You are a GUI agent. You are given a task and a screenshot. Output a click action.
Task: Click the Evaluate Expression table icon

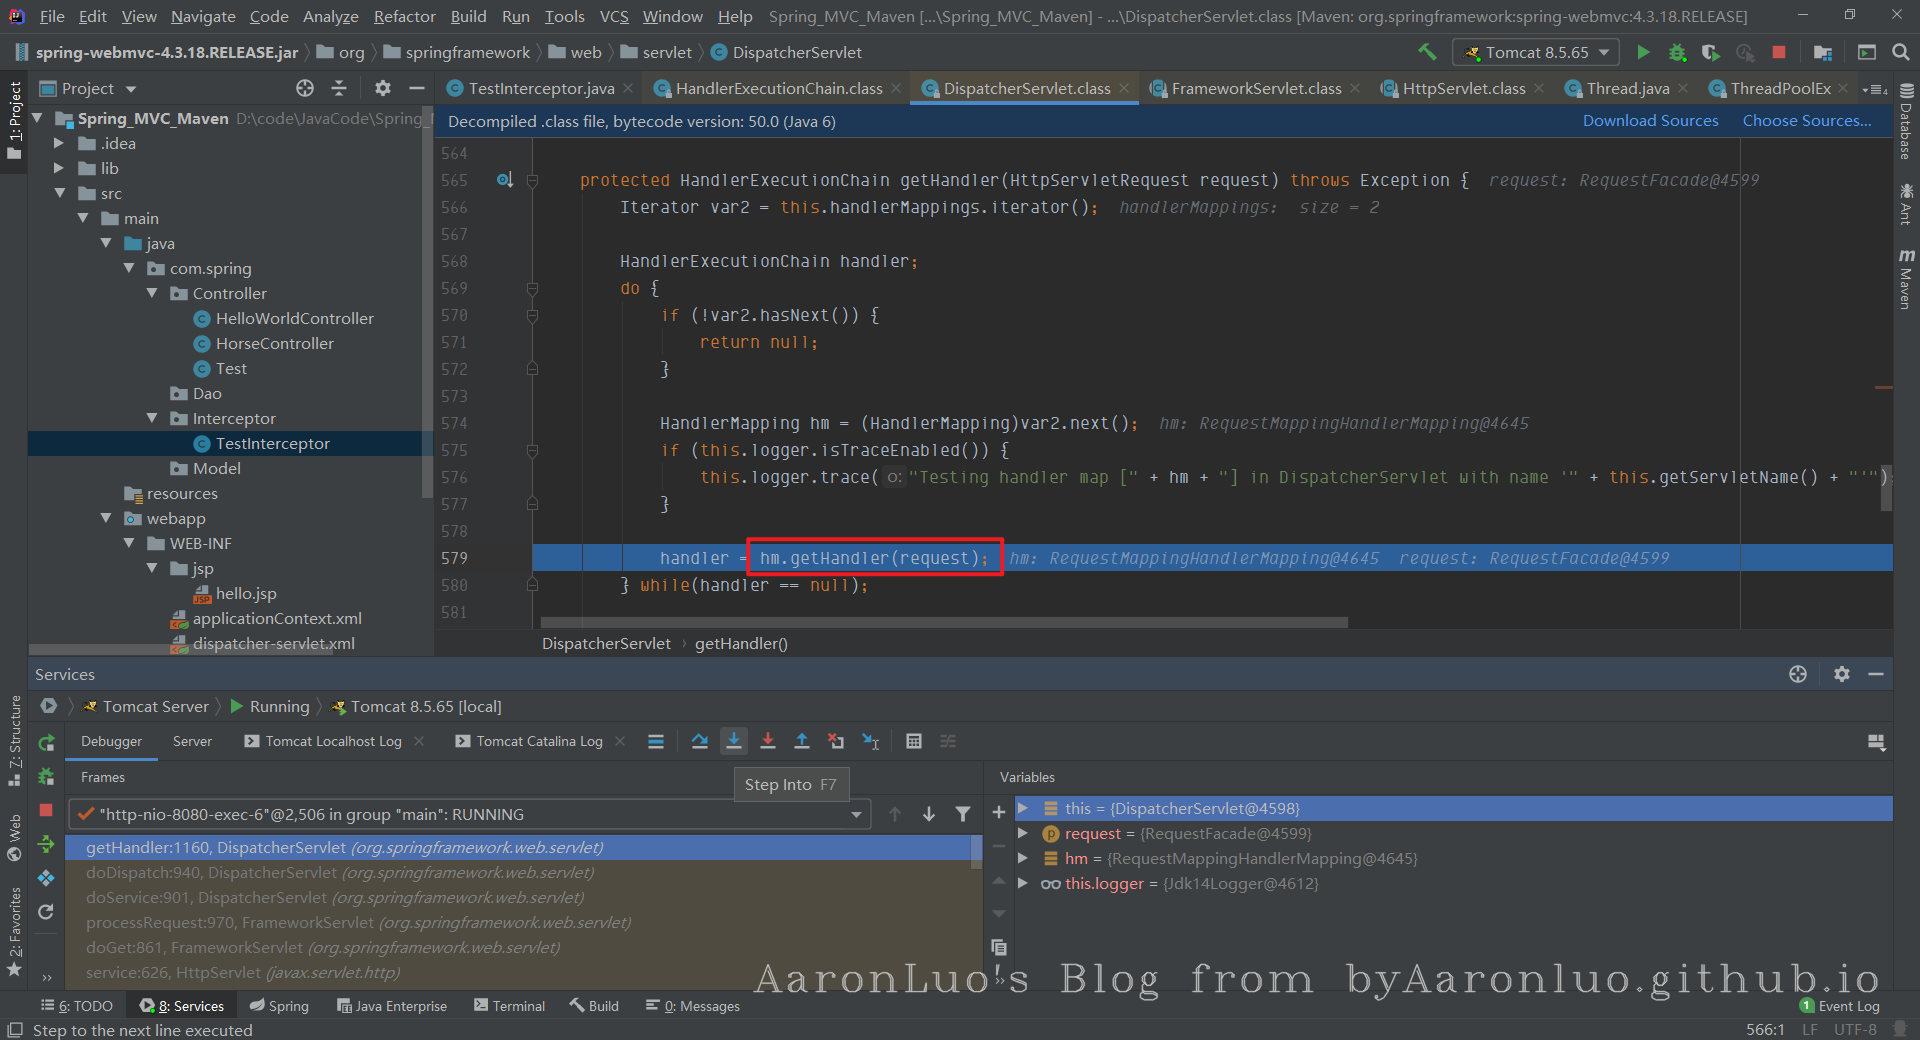(x=914, y=741)
